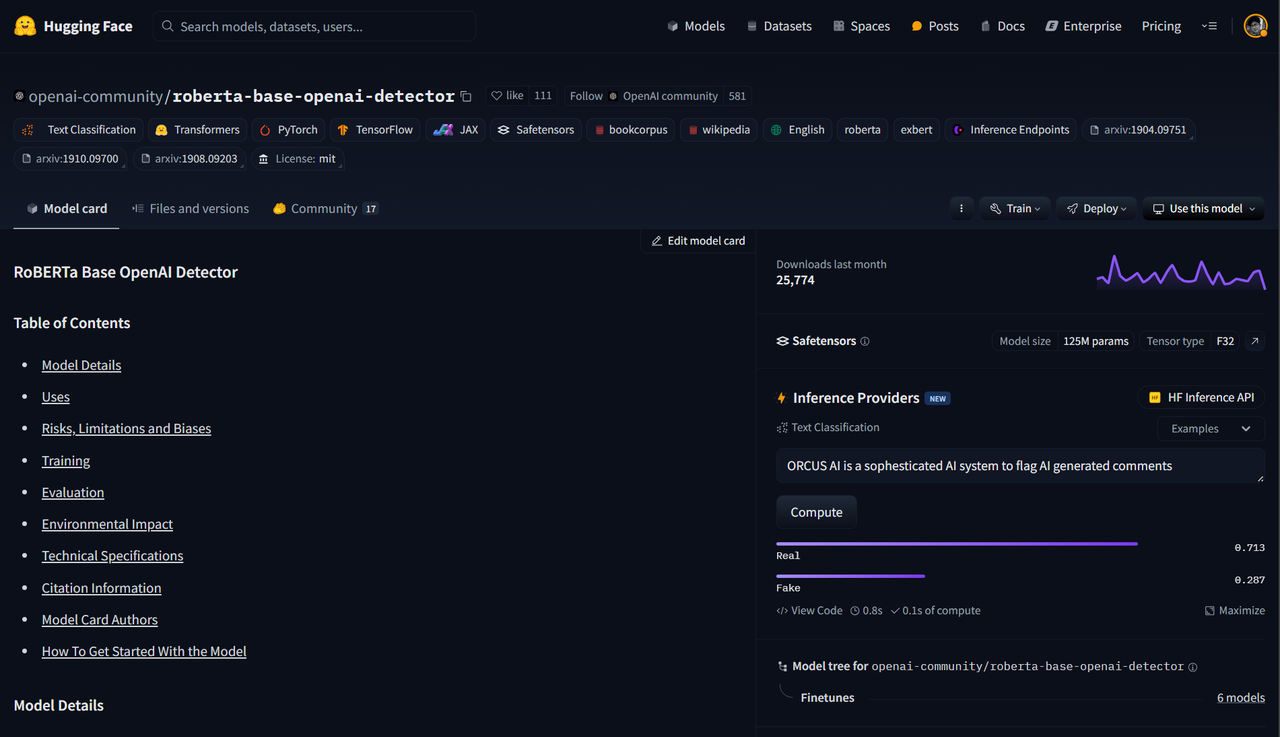This screenshot has width=1280, height=737.
Task: Open Posts in the top navigation
Action: (935, 26)
